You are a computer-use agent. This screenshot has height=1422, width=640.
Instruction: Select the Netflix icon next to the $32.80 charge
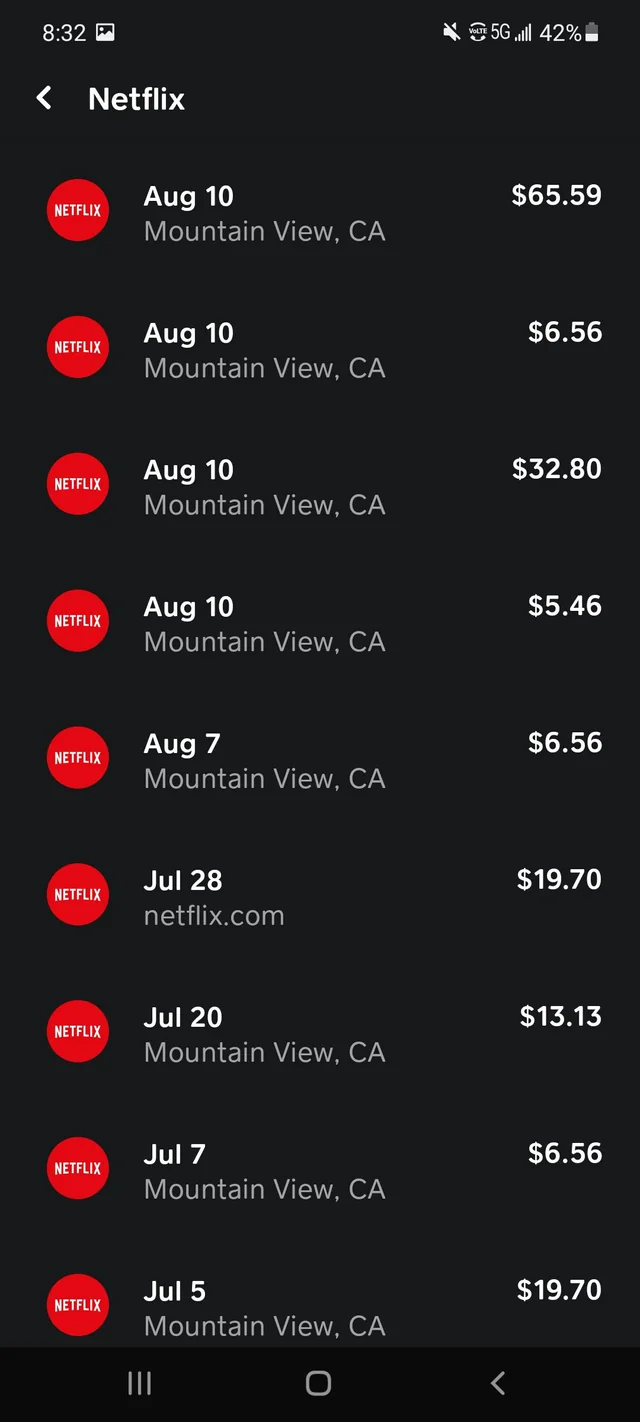point(77,484)
